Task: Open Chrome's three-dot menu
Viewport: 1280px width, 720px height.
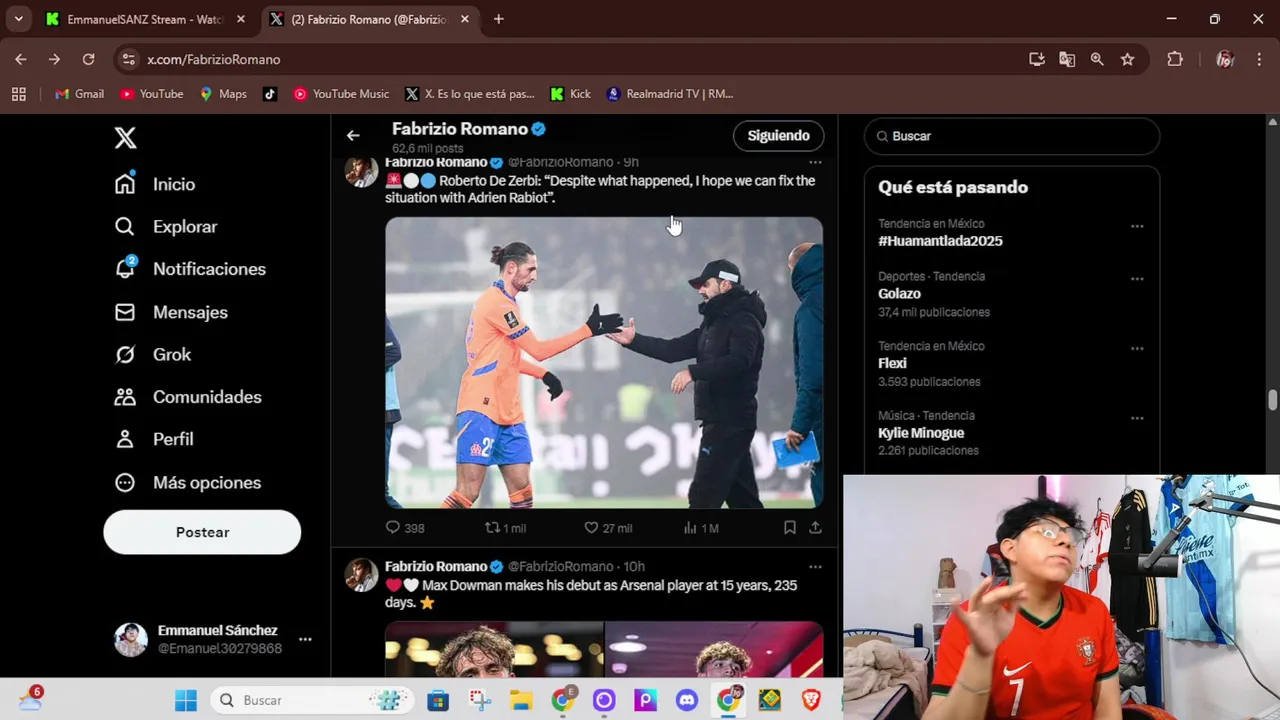Action: click(x=1258, y=59)
